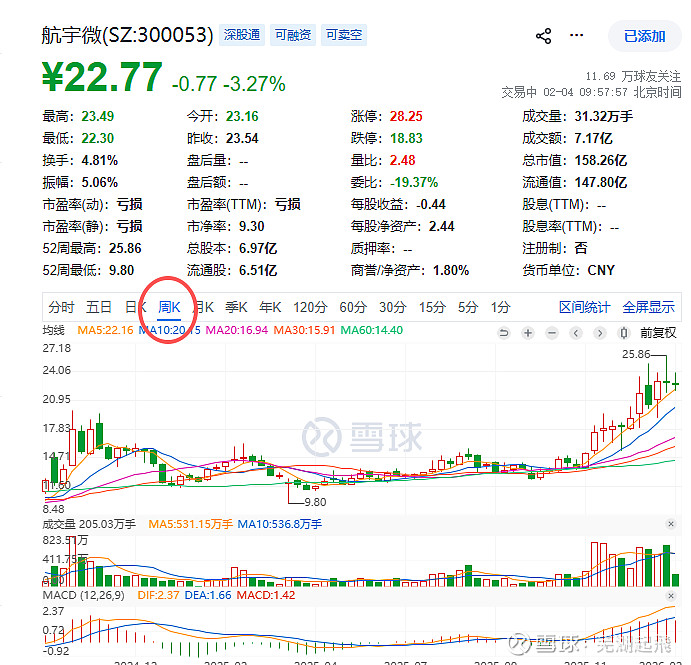The height and width of the screenshot is (665, 691).
Task: Click the 25.86 high marker on chart
Action: click(636, 354)
